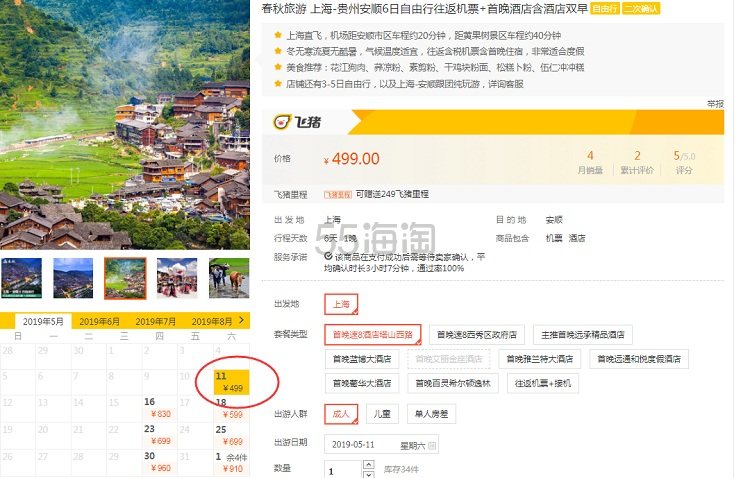Click the 评分 5/5.0 rating

(684, 162)
